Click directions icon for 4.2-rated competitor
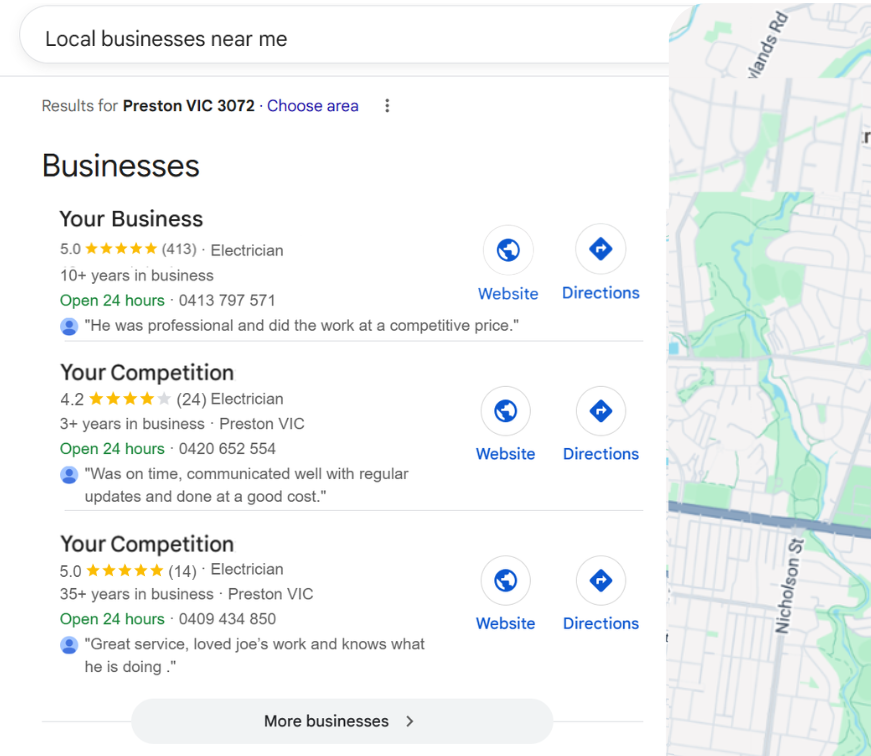The image size is (871, 756). (601, 411)
